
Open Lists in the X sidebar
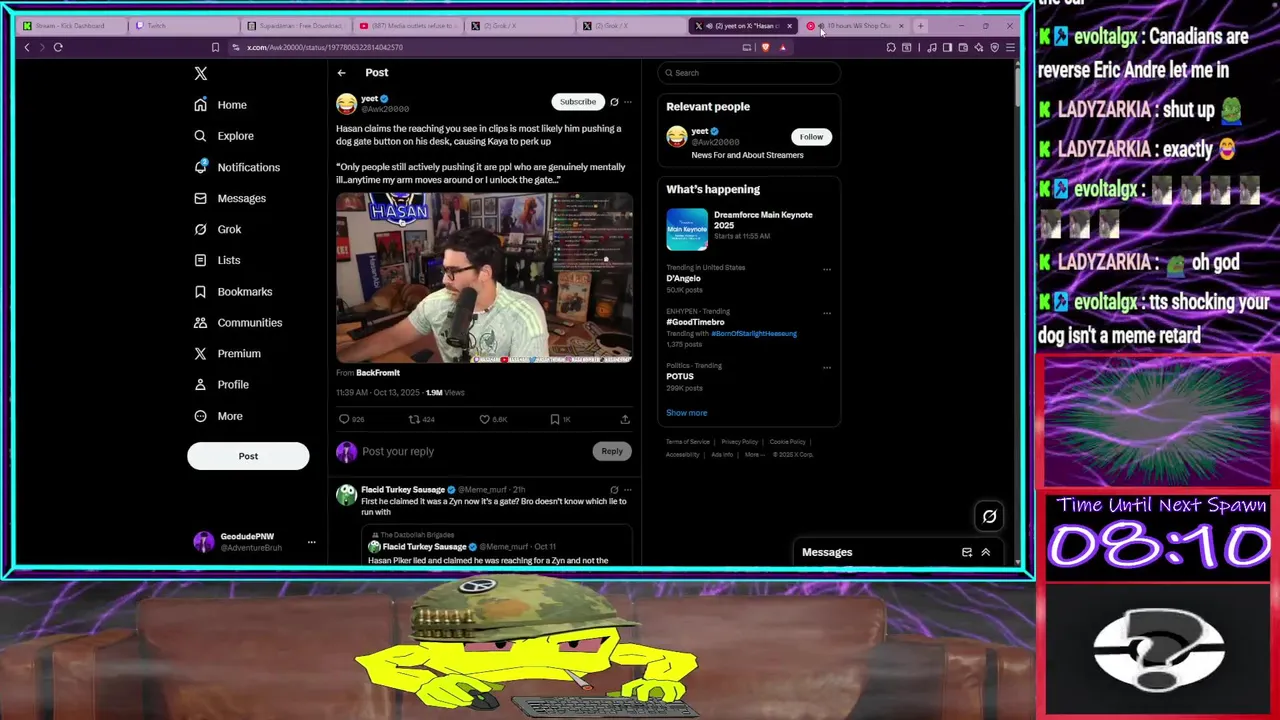click(x=217, y=260)
